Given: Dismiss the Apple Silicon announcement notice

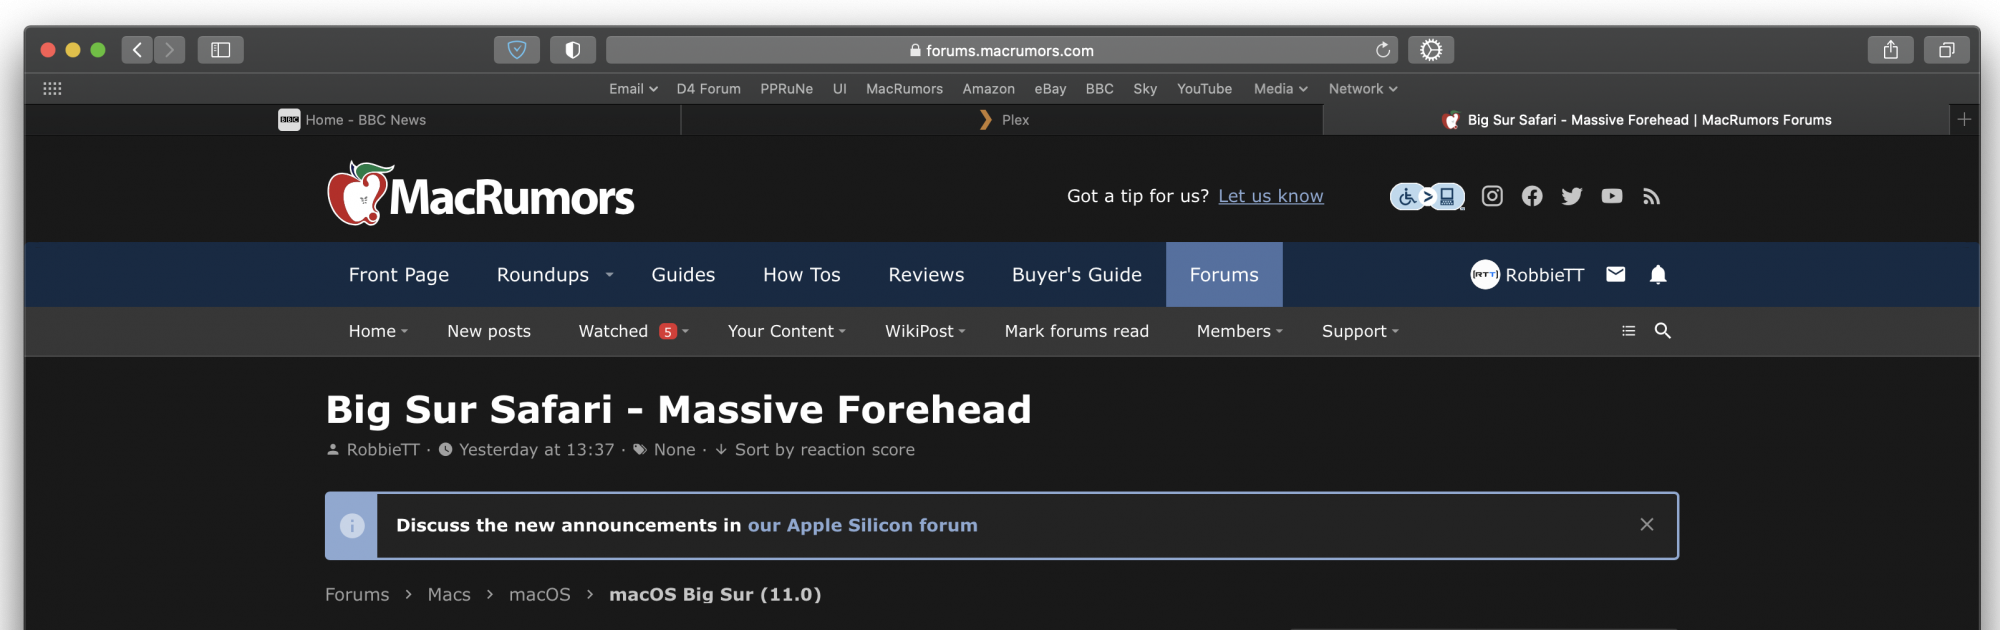Looking at the screenshot, I should coord(1647,525).
